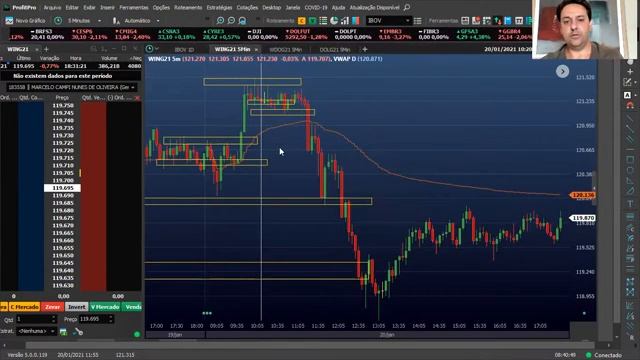Click the V Mercado sell button
640x360 pixels.
click(105, 307)
